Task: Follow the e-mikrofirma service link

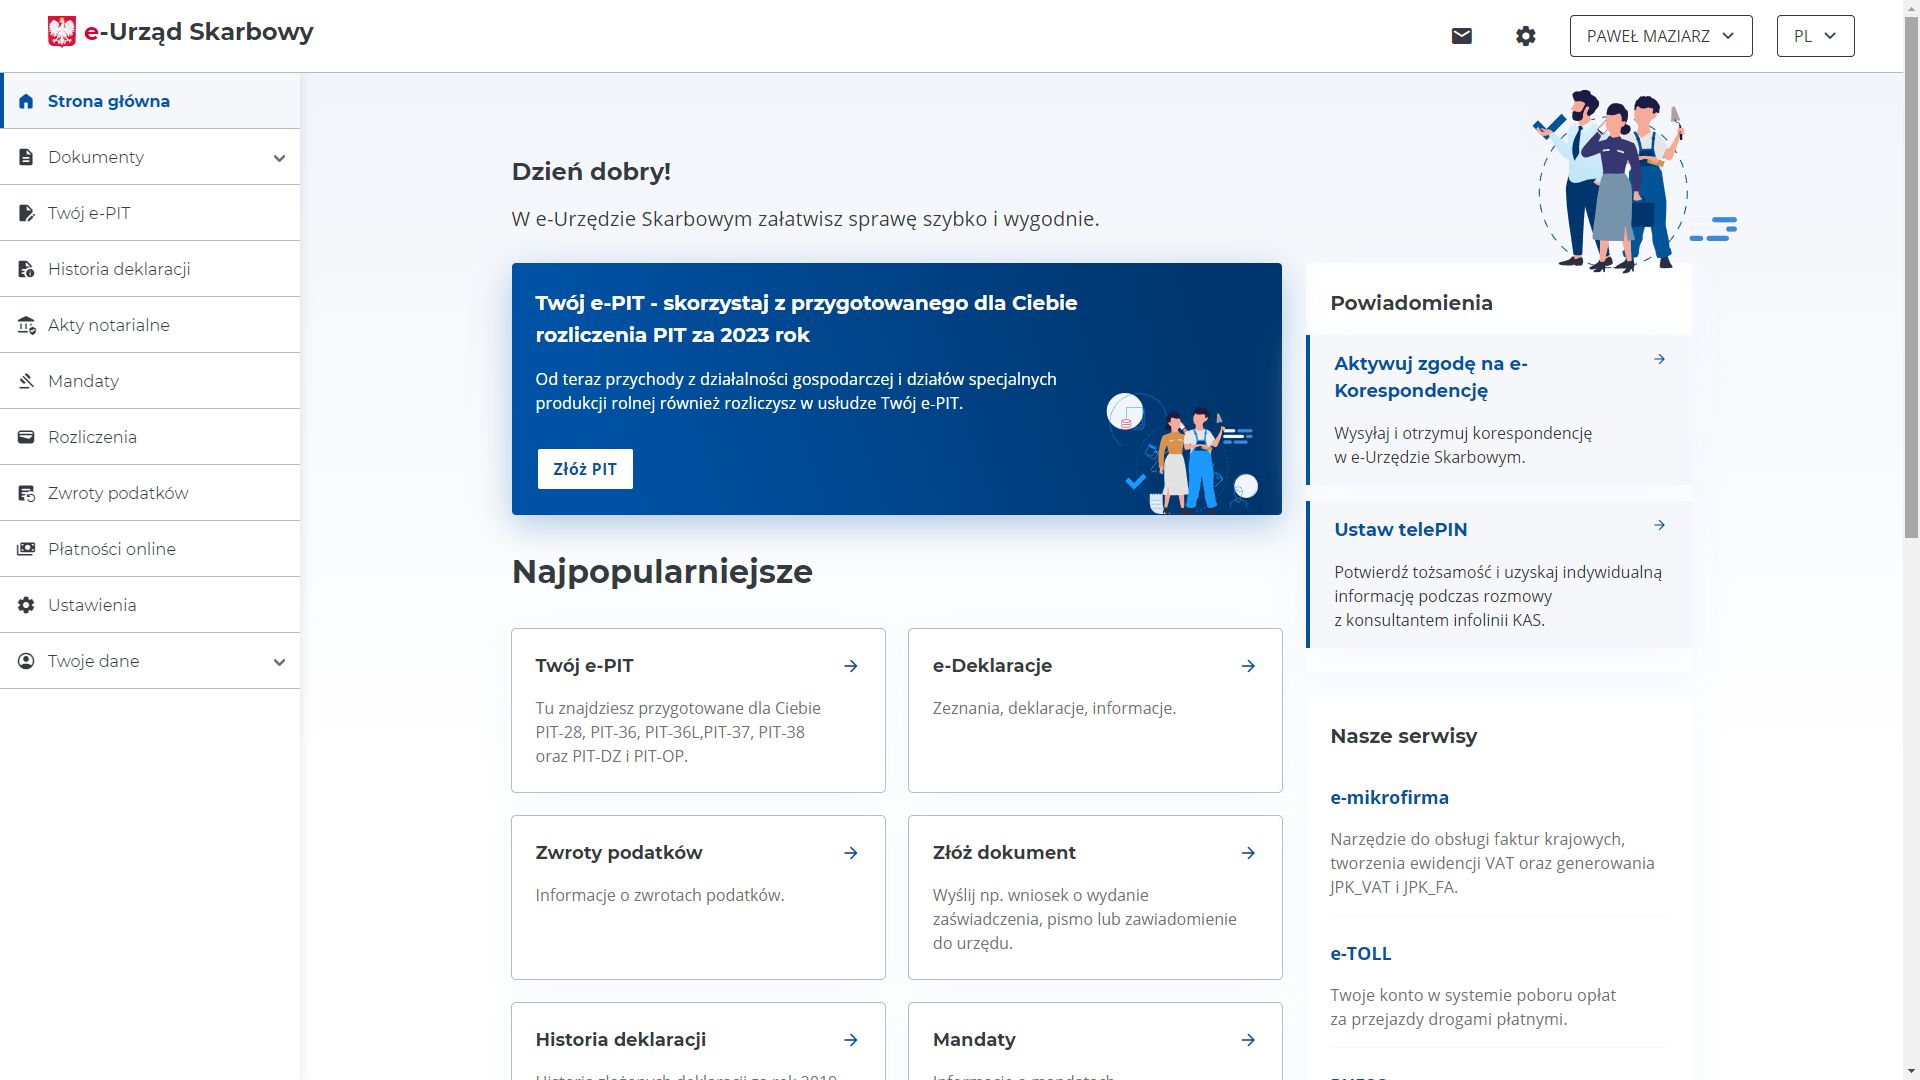Action: pos(1389,798)
